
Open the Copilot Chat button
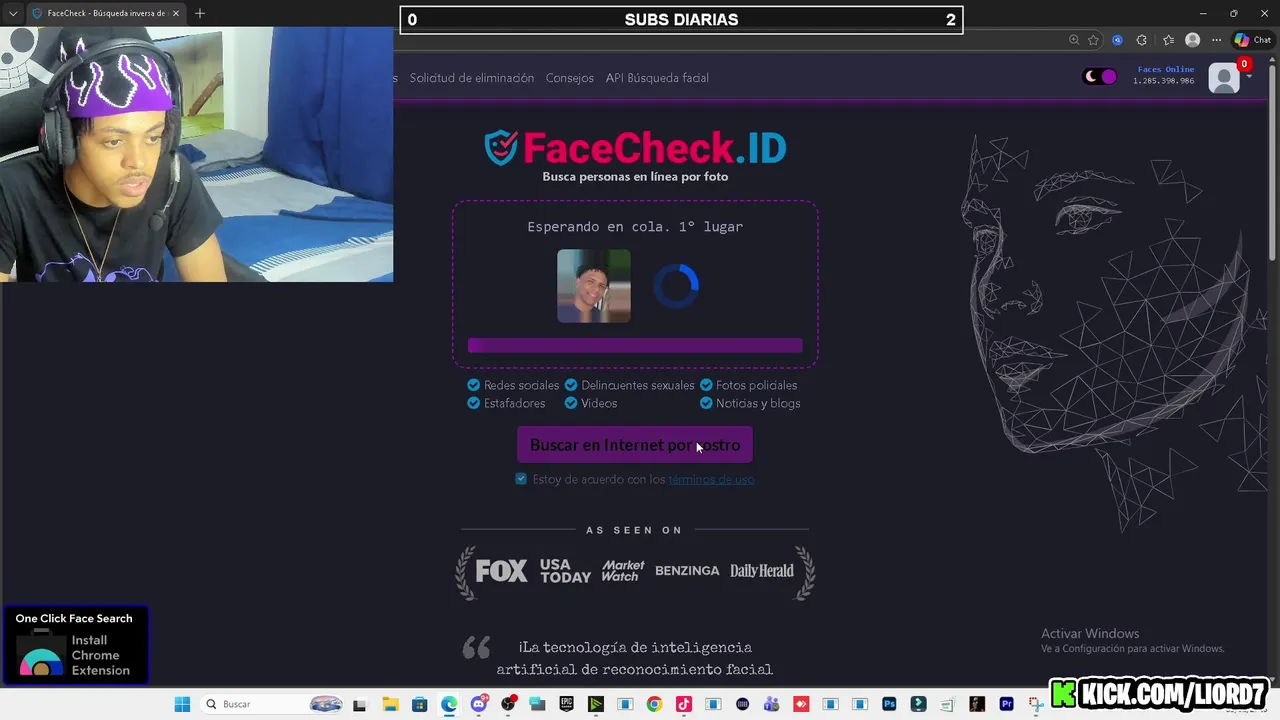pos(1252,40)
